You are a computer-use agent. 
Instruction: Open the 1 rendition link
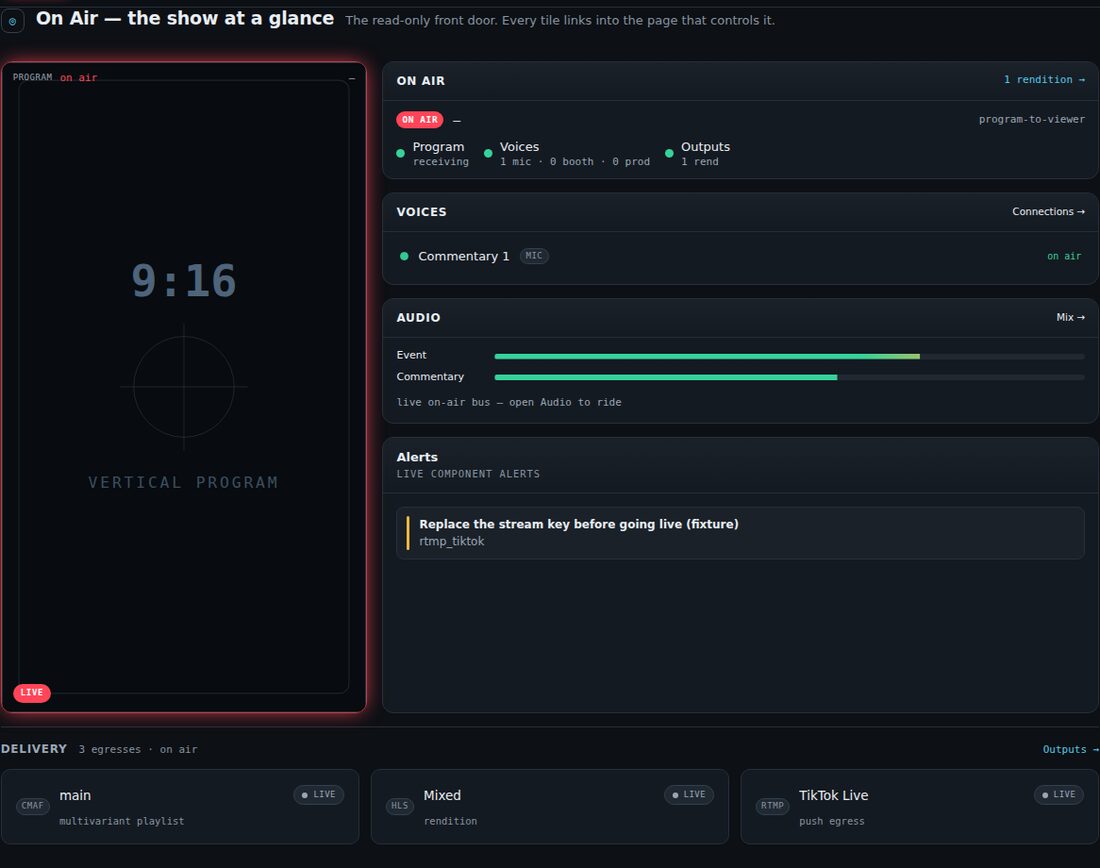coord(1044,80)
